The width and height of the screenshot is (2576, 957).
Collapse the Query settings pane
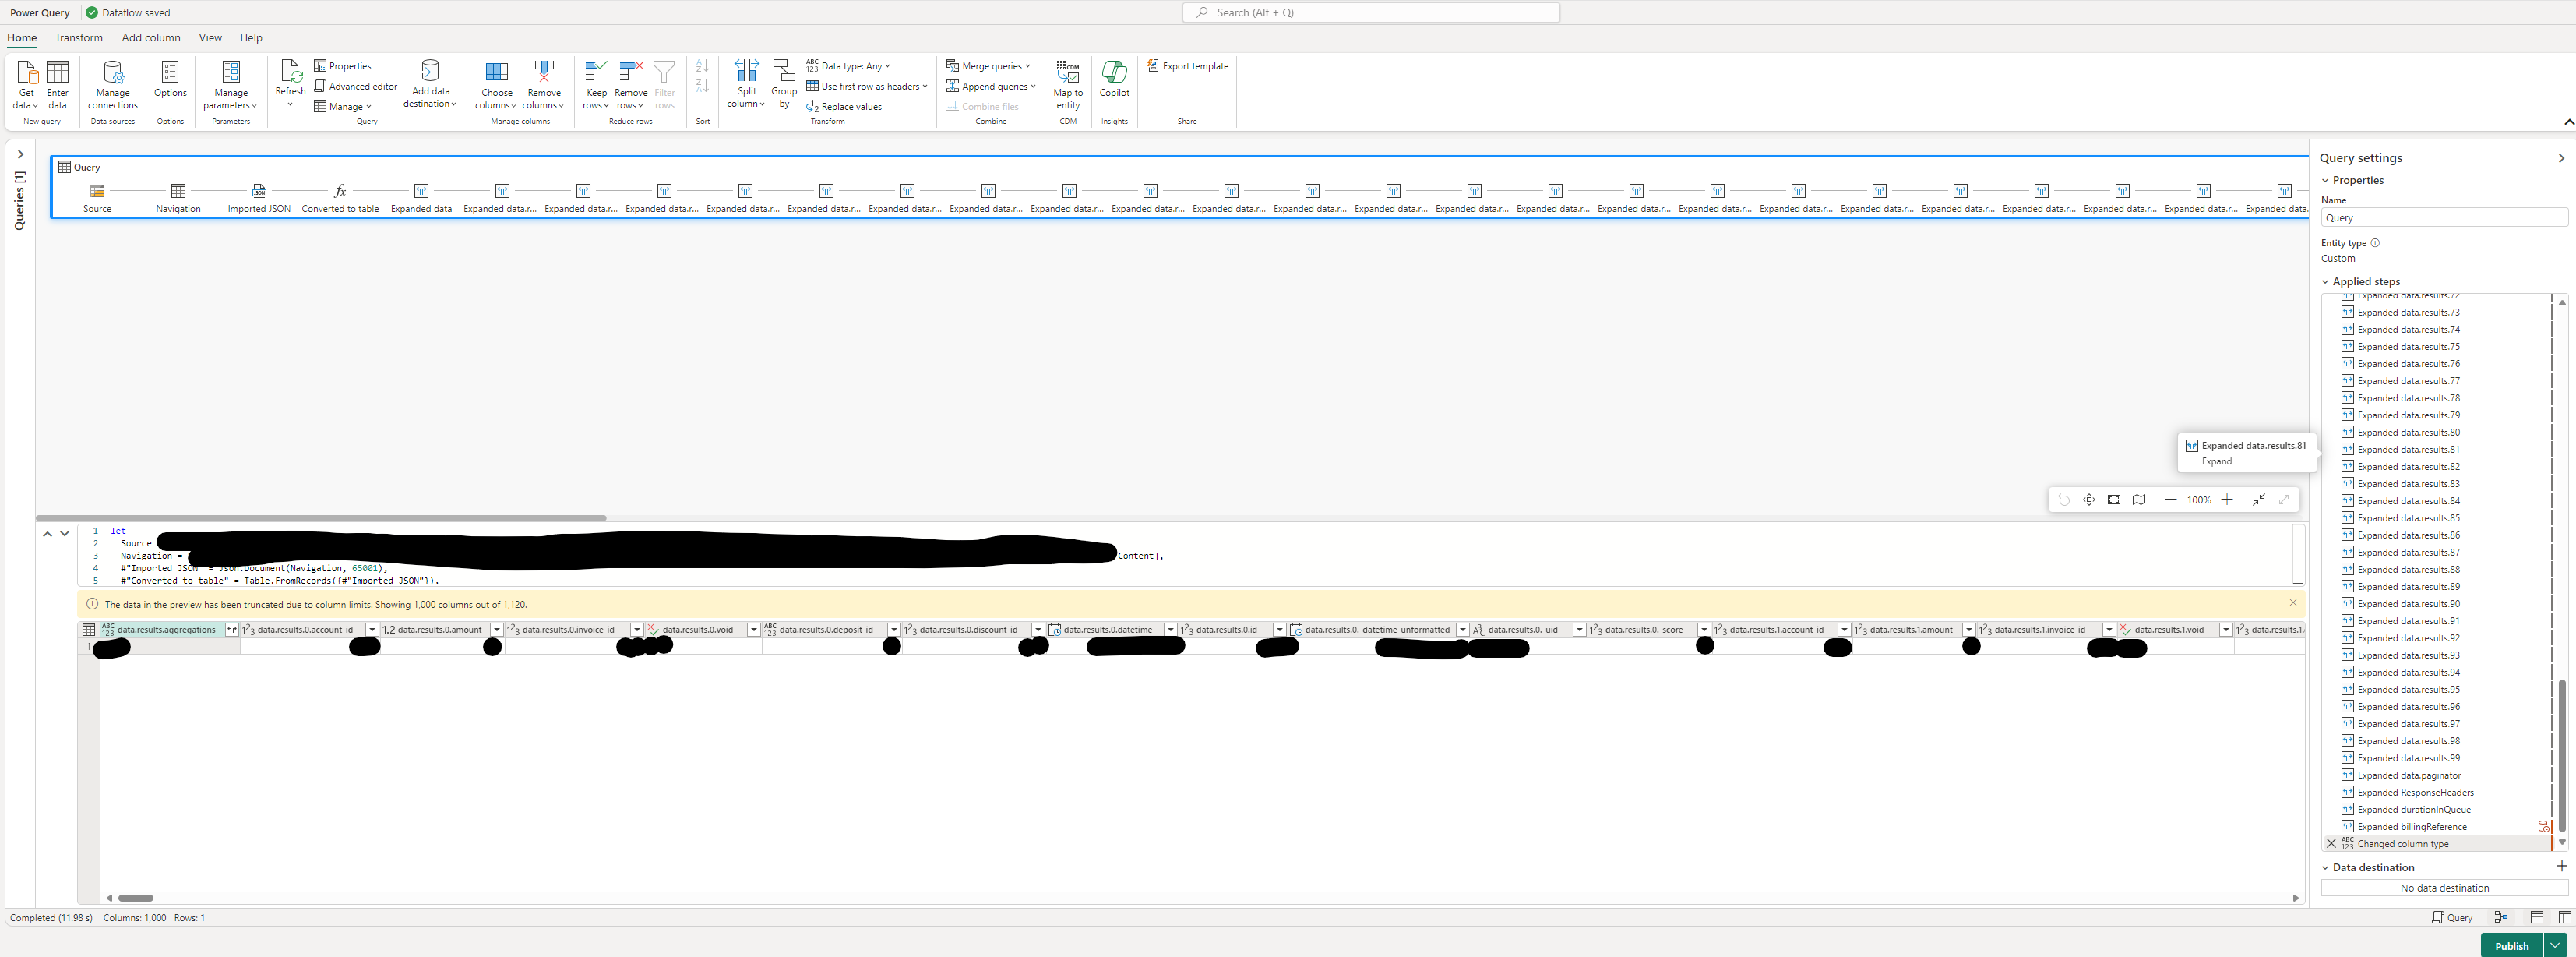pos(2561,158)
